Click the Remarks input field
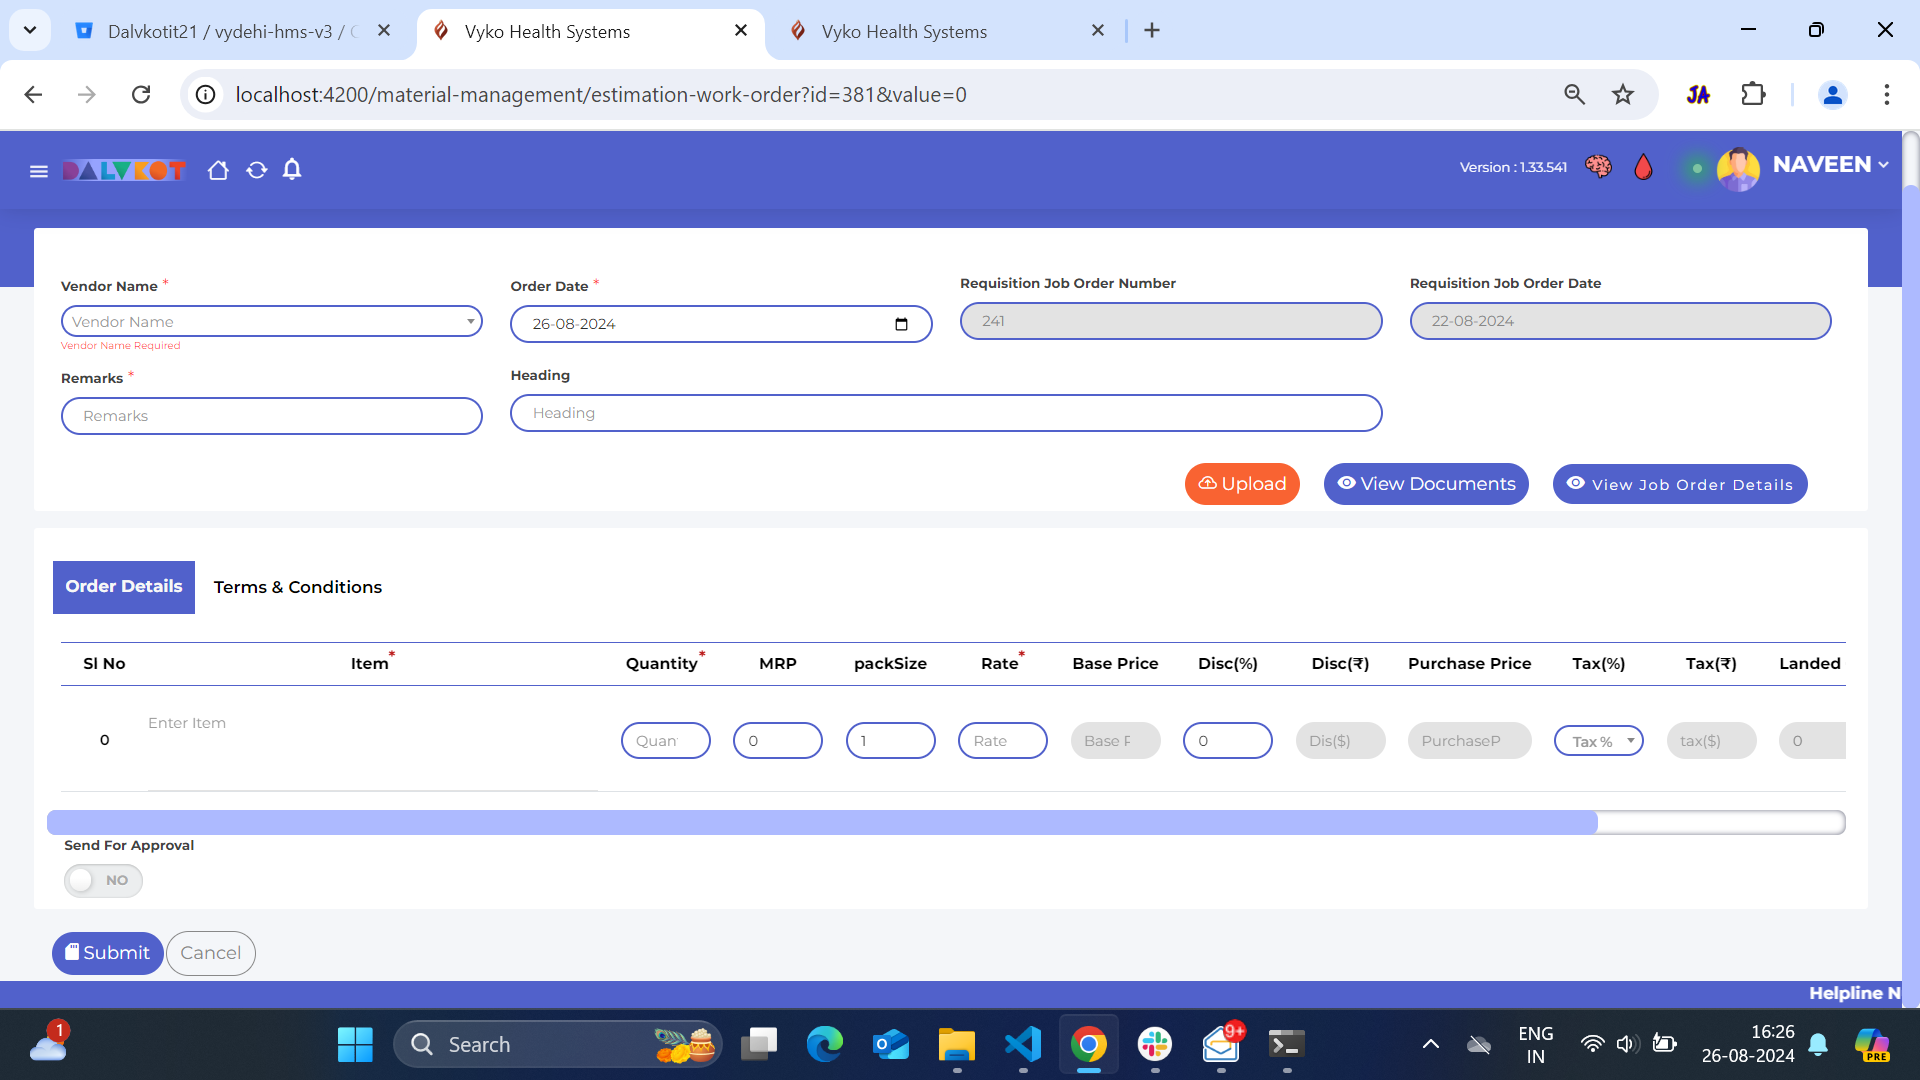 point(271,416)
